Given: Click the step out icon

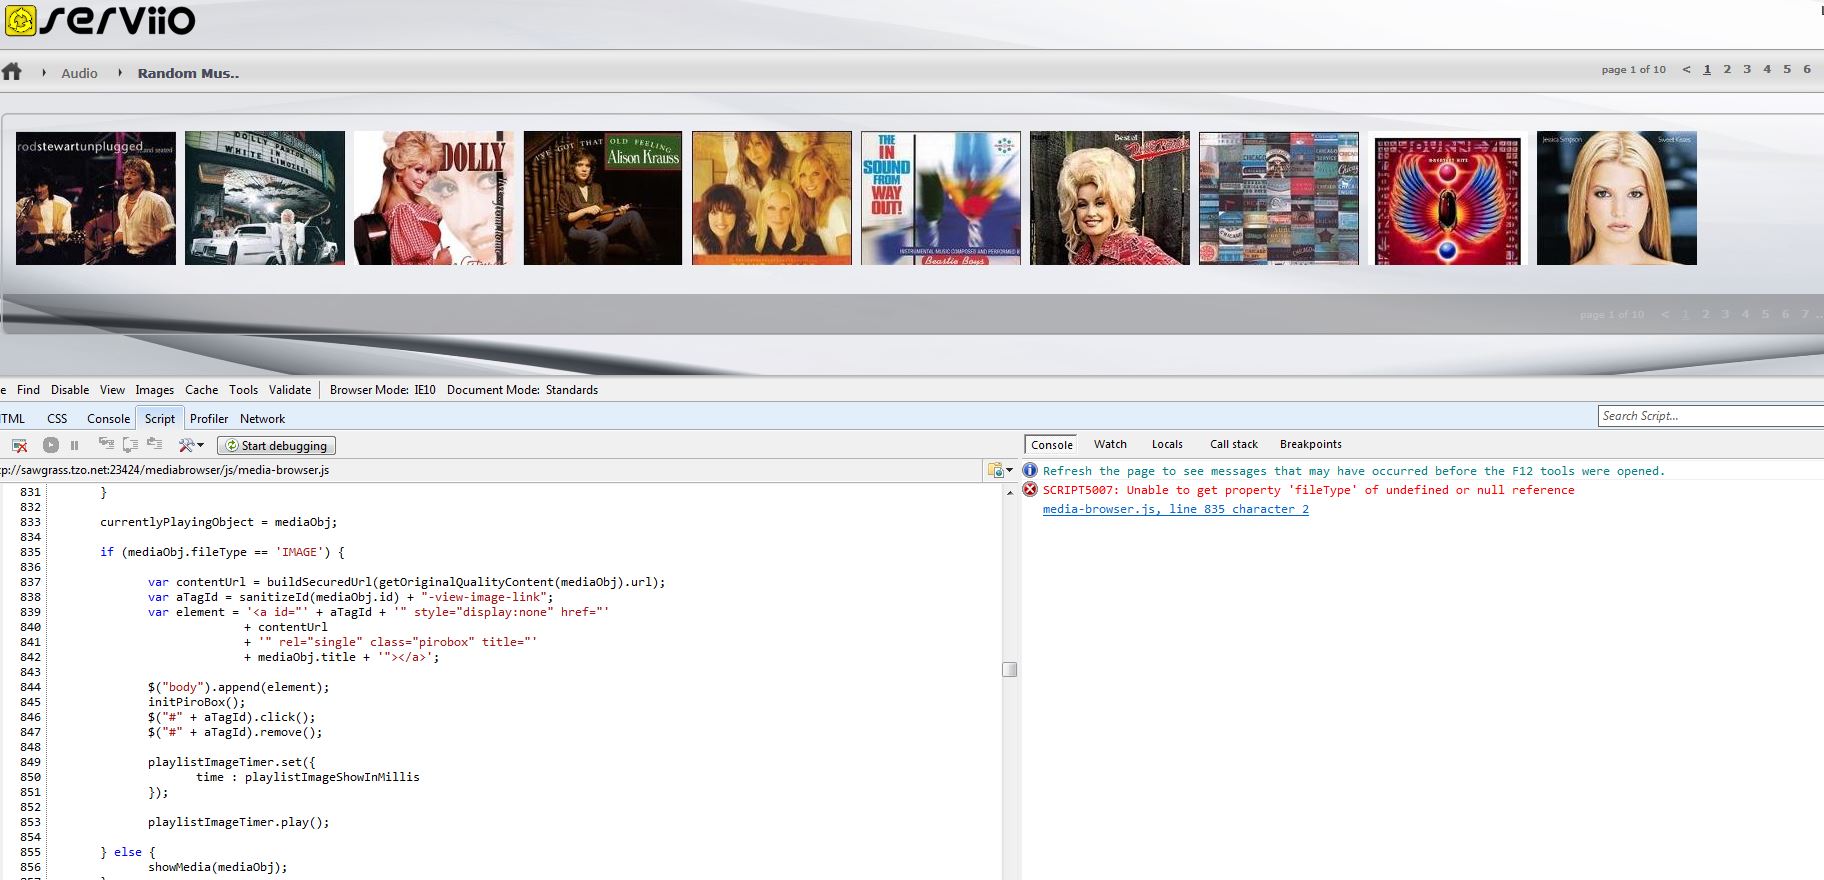Looking at the screenshot, I should tap(154, 444).
